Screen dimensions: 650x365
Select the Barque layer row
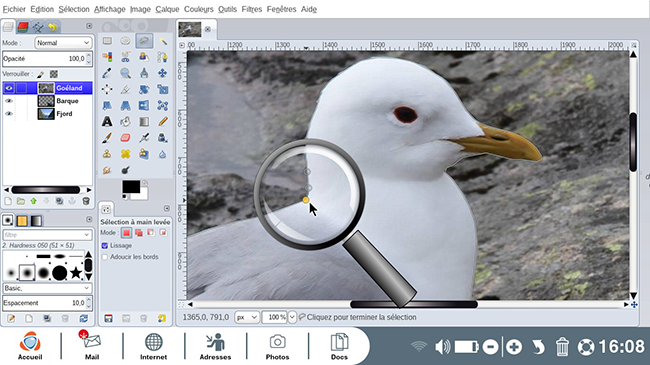[x=47, y=101]
